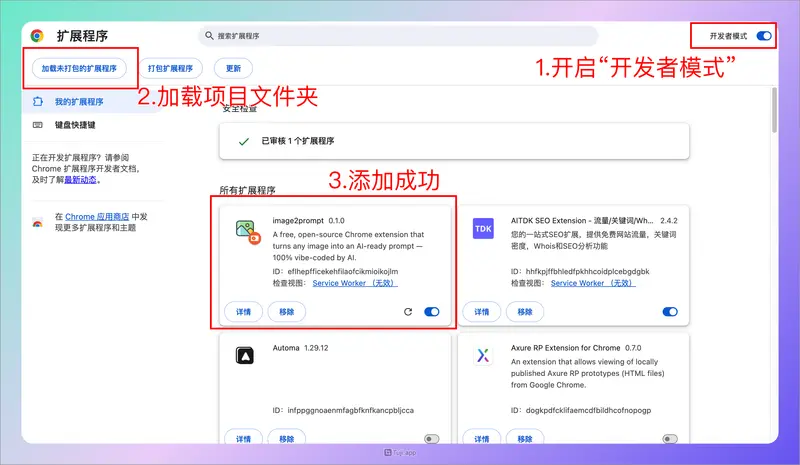Click the Chrome Web Store rainbow icon

pos(37,223)
